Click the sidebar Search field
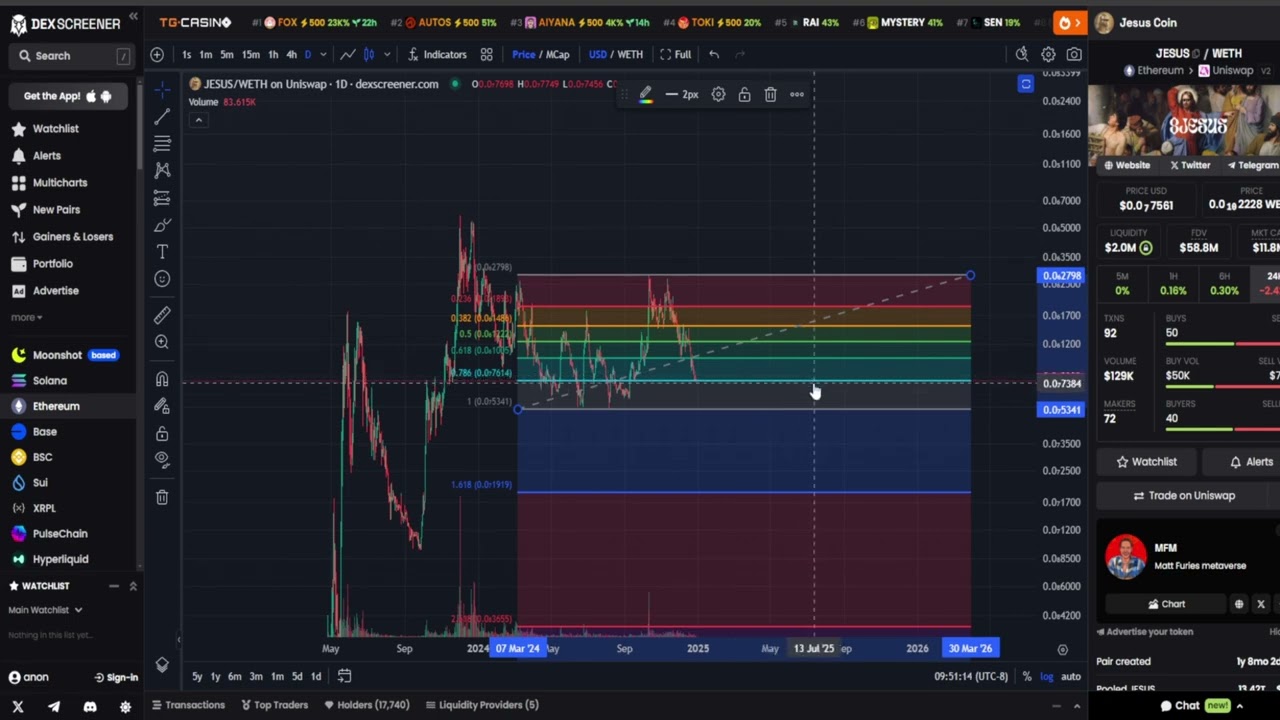 pyautogui.click(x=70, y=56)
